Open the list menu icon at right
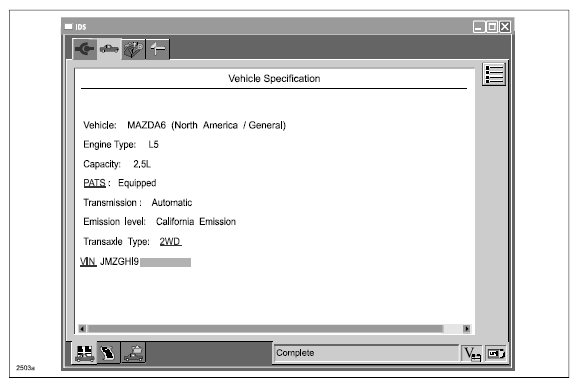This screenshot has height=388, width=579. point(494,75)
